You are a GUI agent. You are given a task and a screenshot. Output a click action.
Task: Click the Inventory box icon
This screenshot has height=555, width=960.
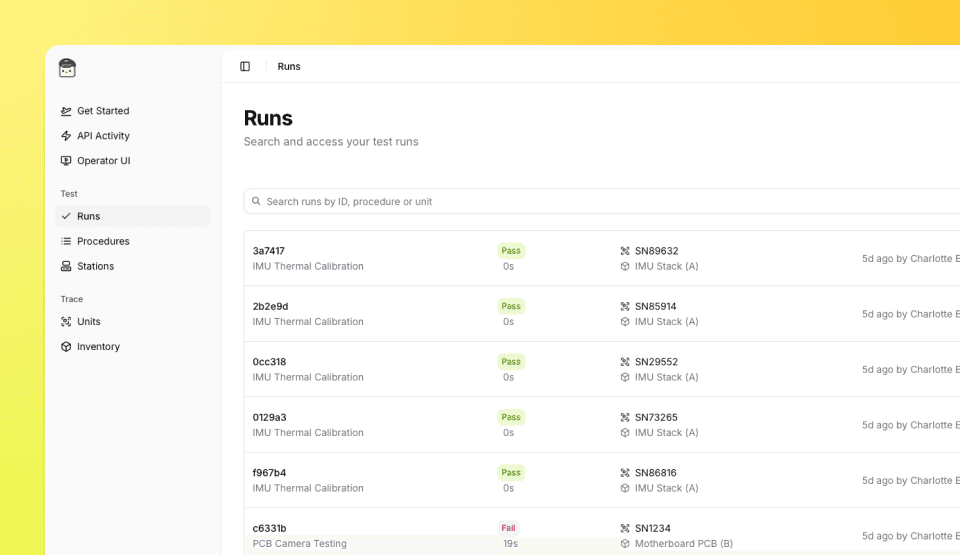tap(66, 346)
